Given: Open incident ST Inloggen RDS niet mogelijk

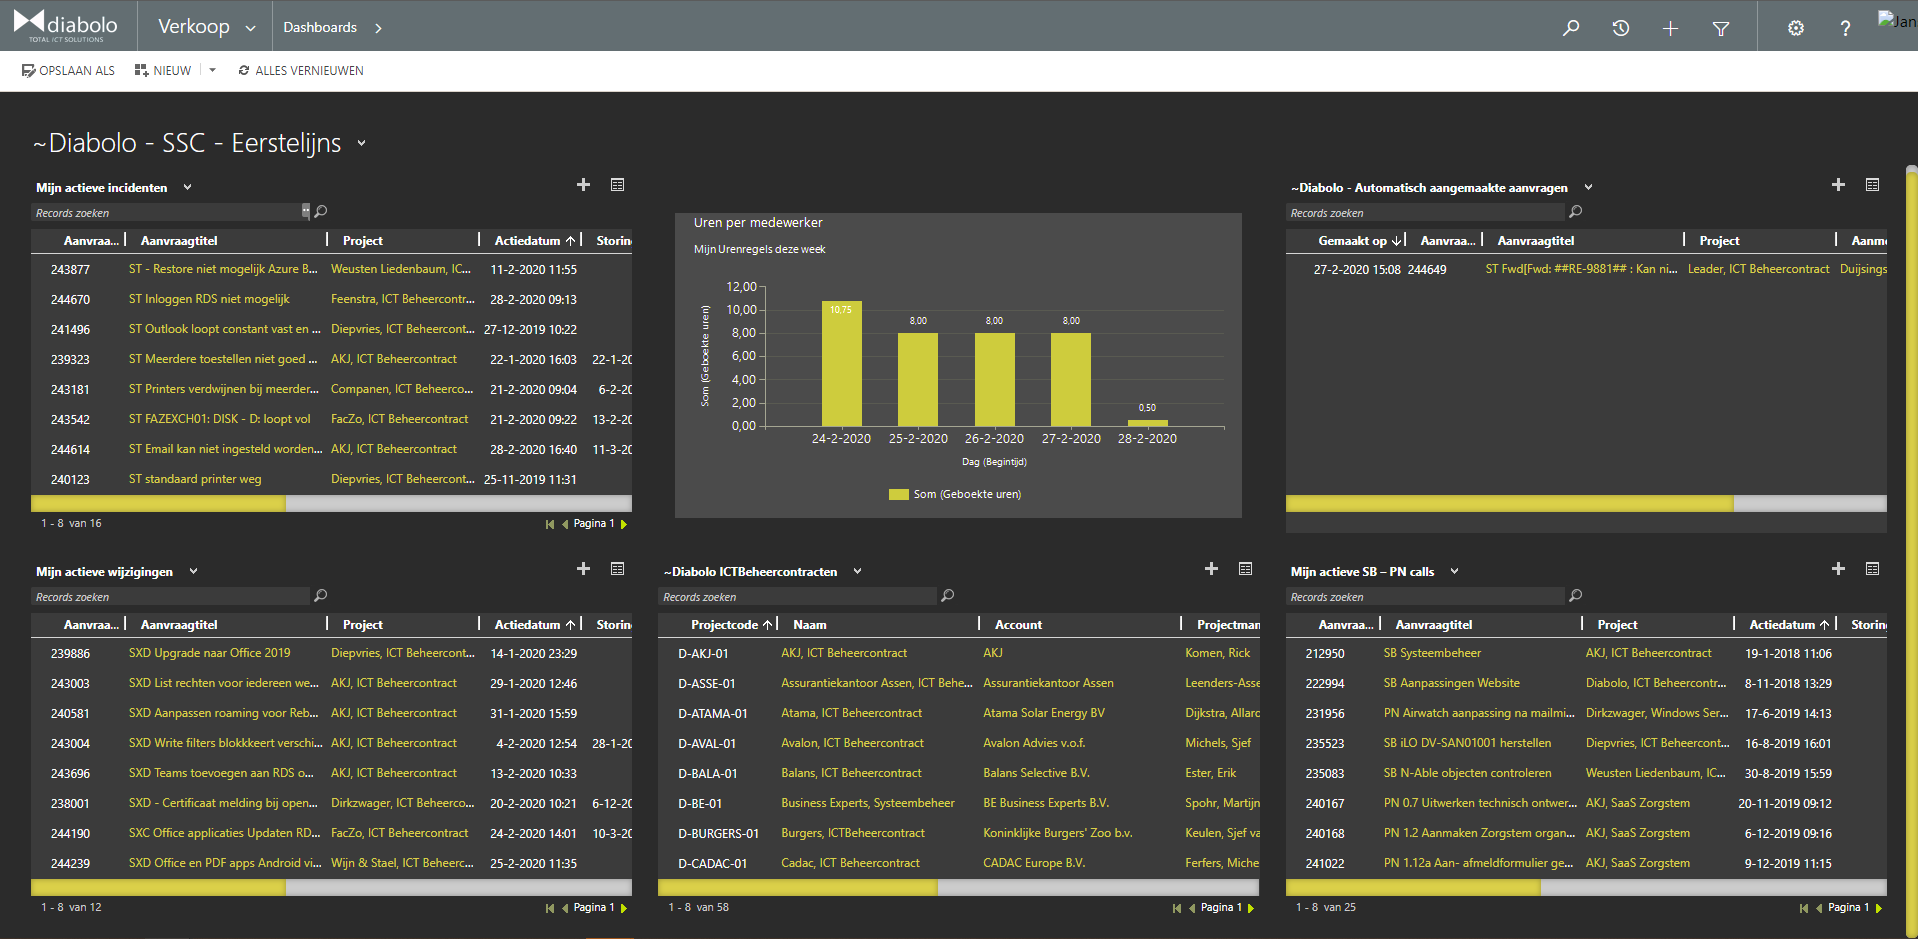Looking at the screenshot, I should pos(209,299).
